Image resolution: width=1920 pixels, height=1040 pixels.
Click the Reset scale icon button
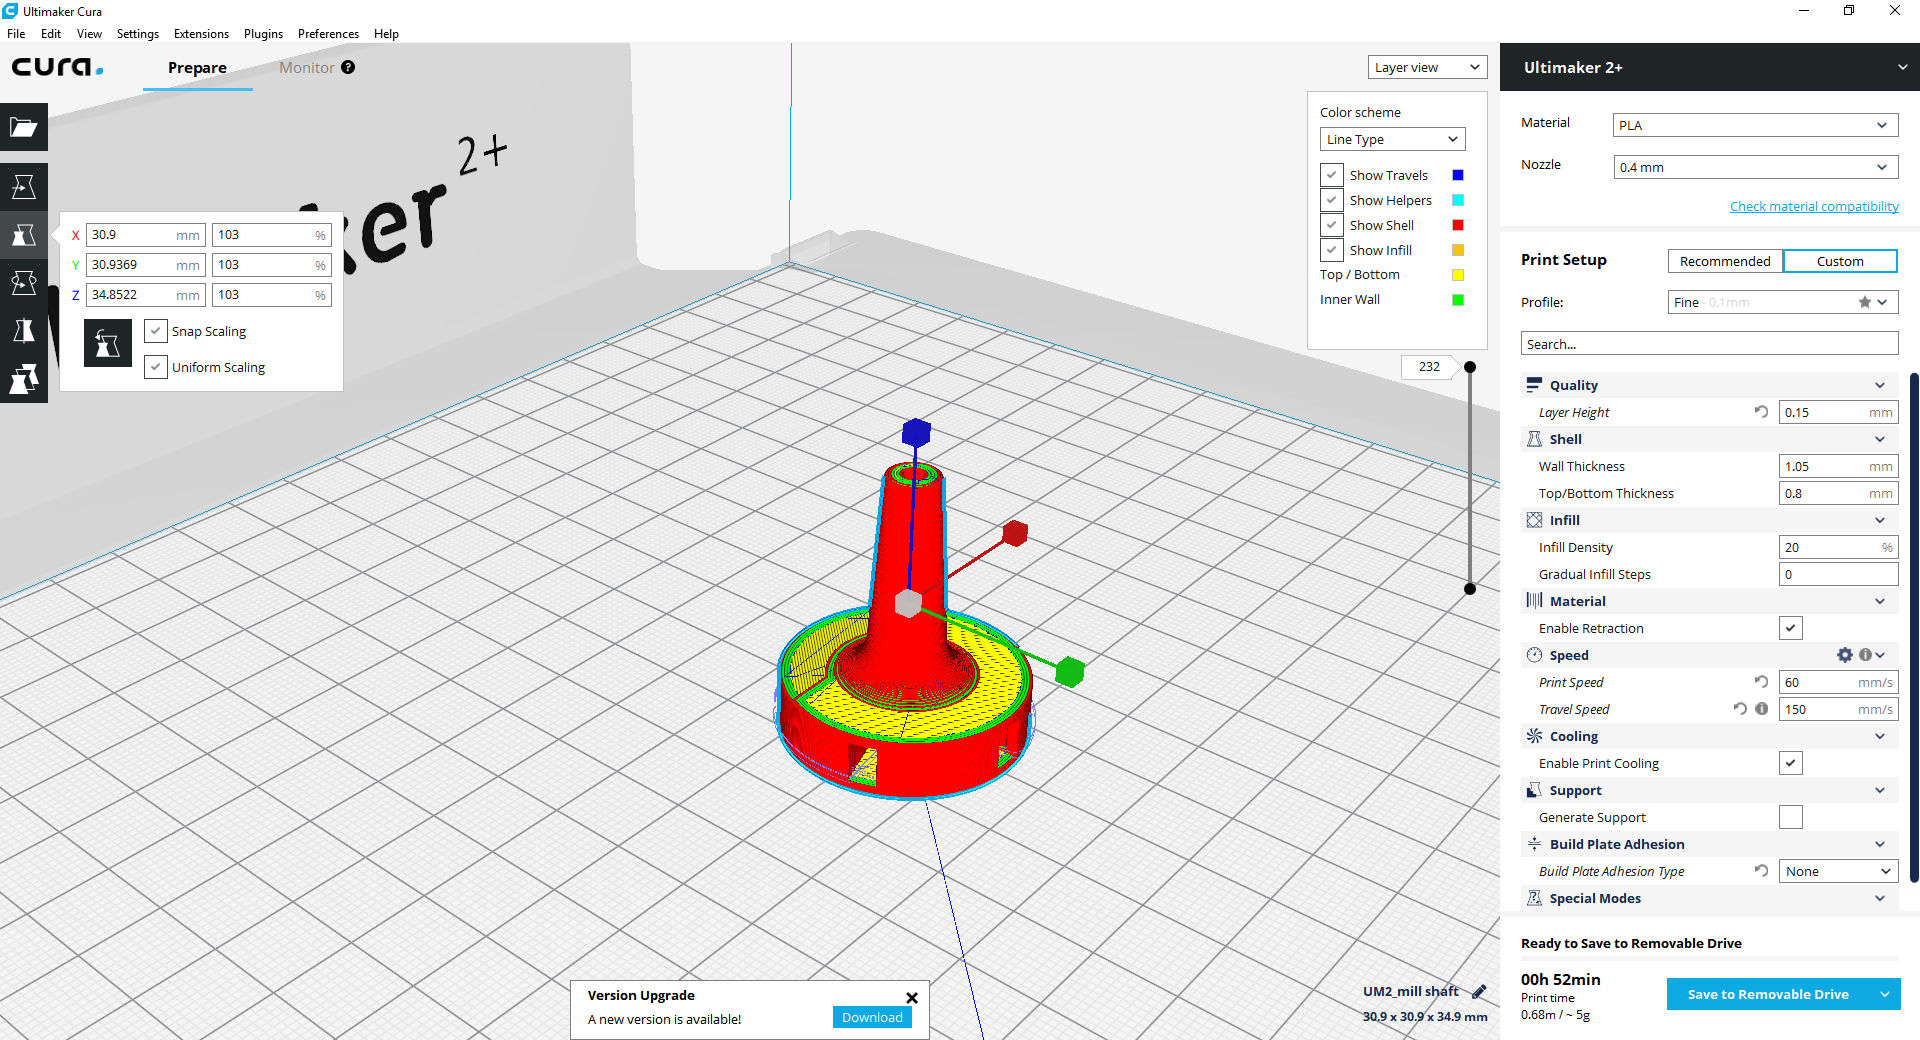(108, 343)
